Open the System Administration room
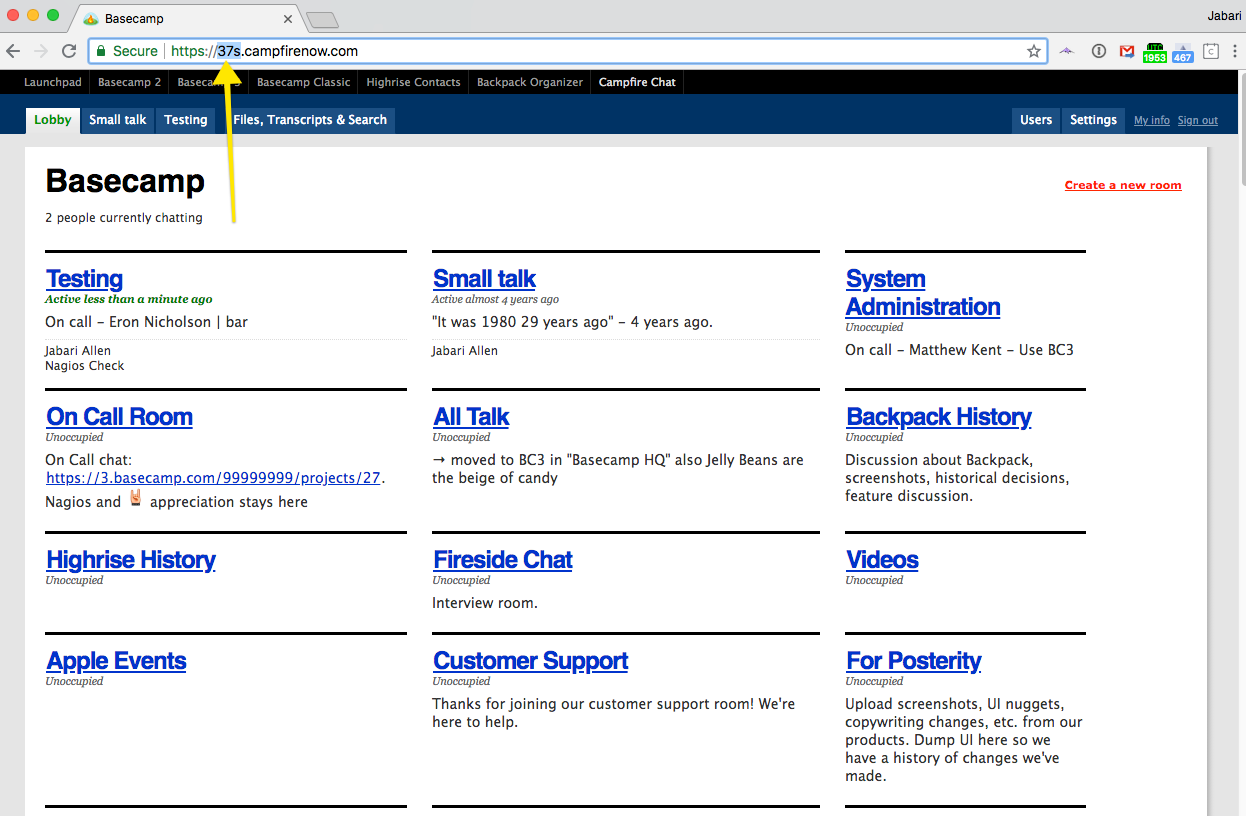 click(x=923, y=293)
